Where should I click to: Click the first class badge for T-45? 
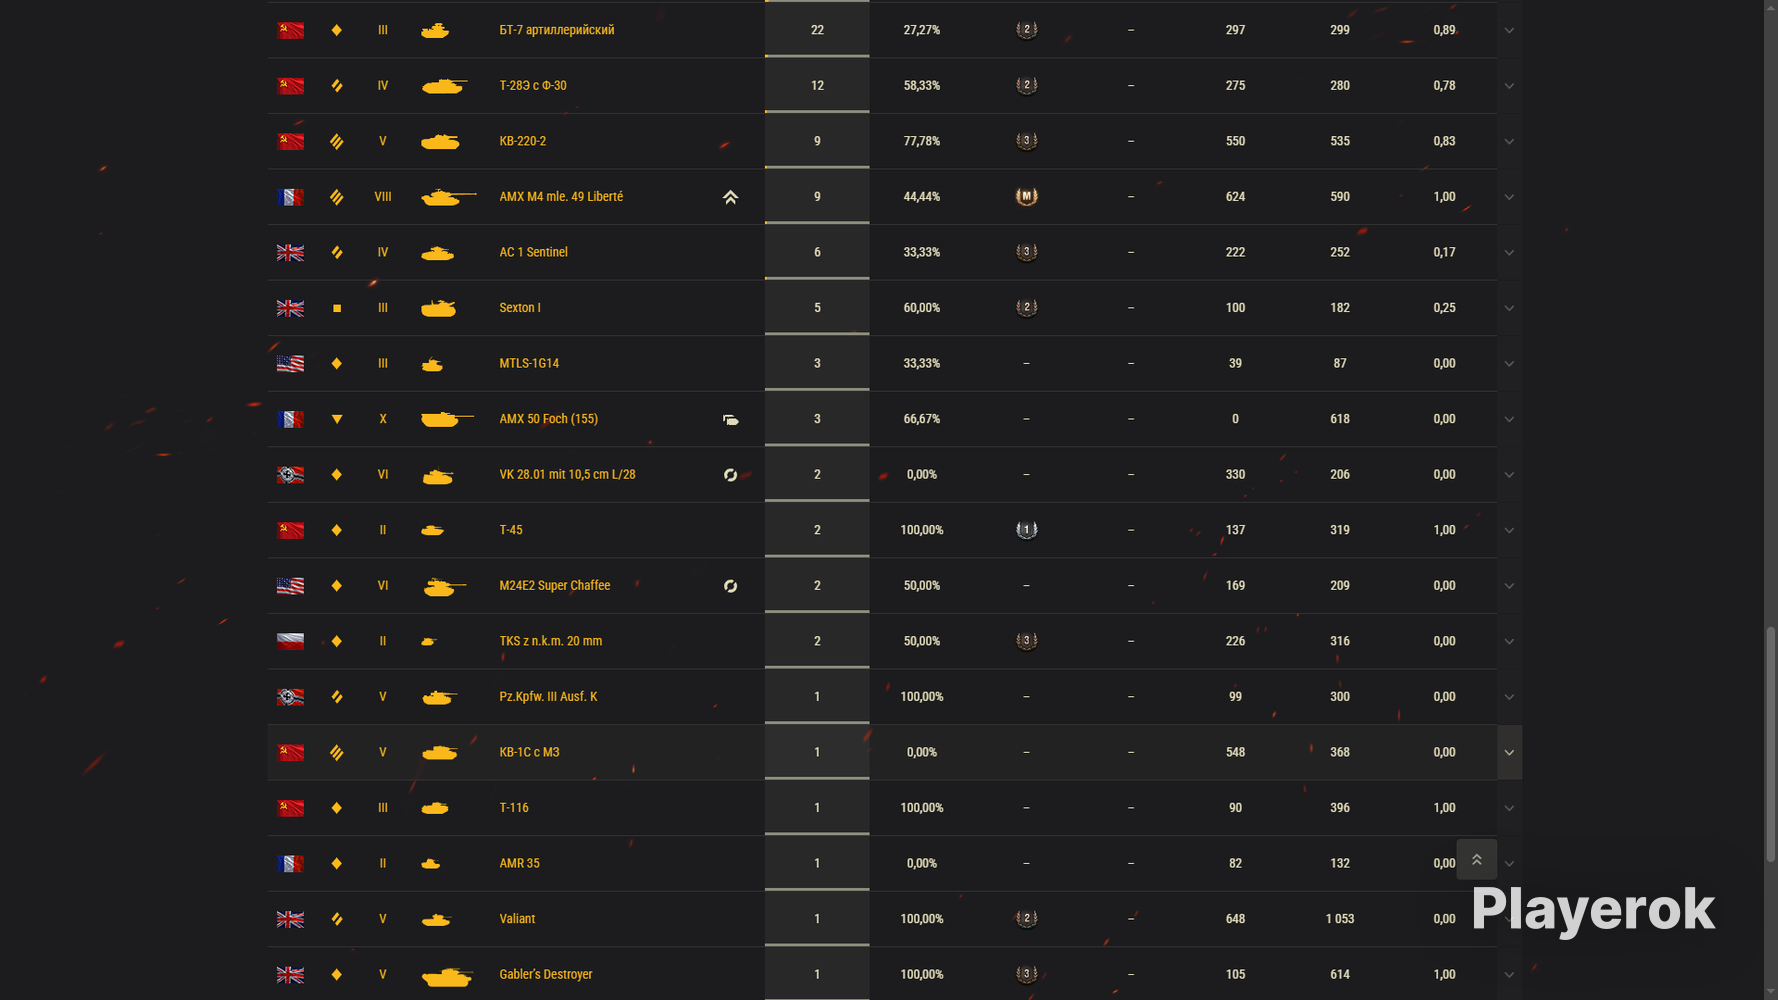click(x=1026, y=530)
